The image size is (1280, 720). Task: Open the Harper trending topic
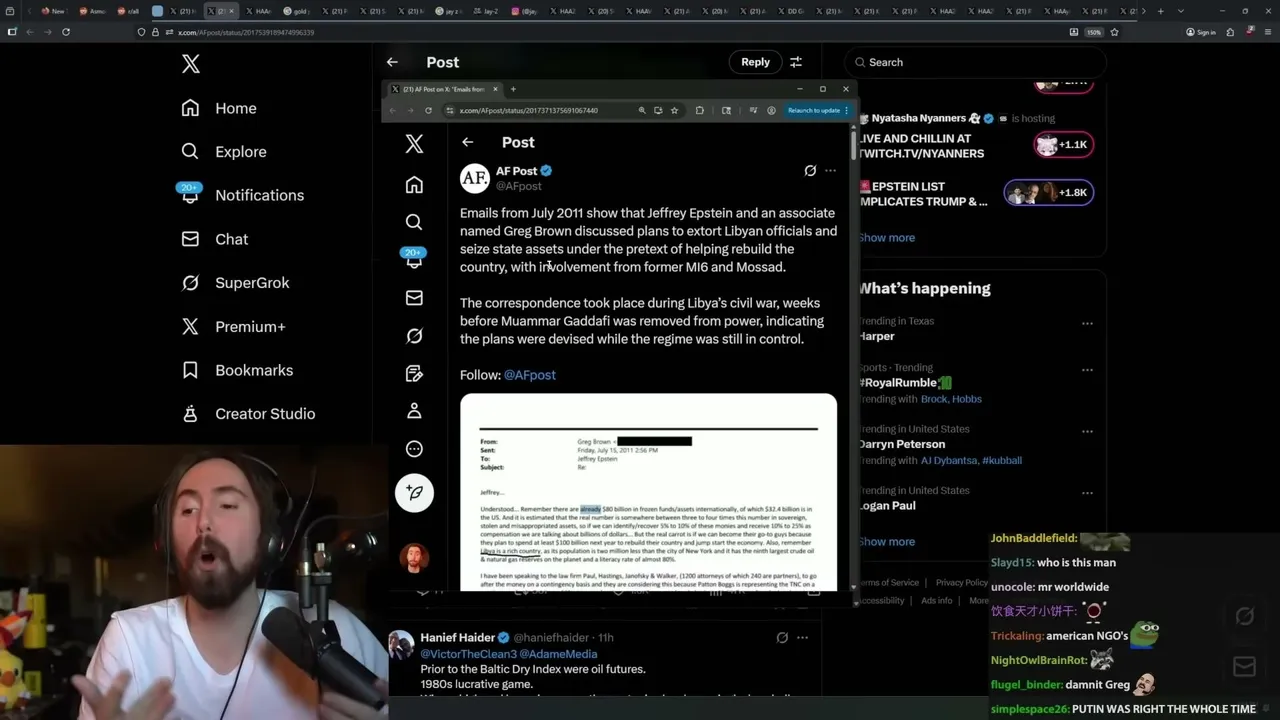[x=876, y=336]
